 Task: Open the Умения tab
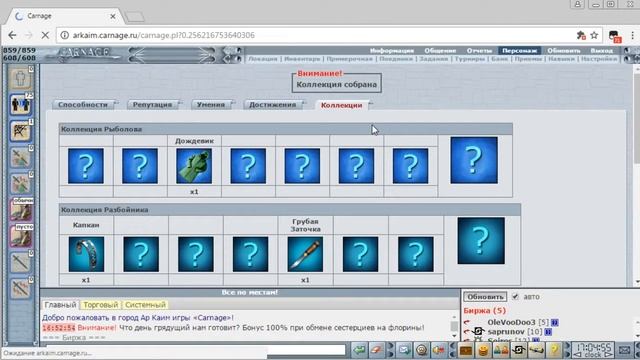(x=211, y=104)
